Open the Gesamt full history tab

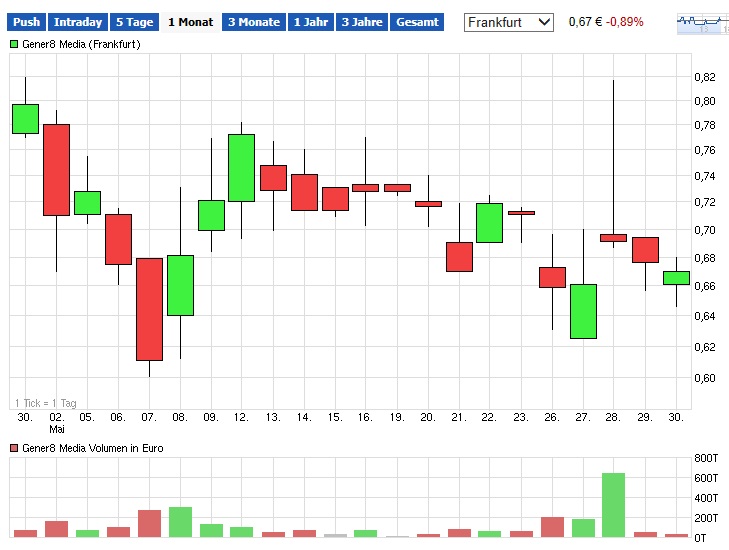[x=417, y=22]
